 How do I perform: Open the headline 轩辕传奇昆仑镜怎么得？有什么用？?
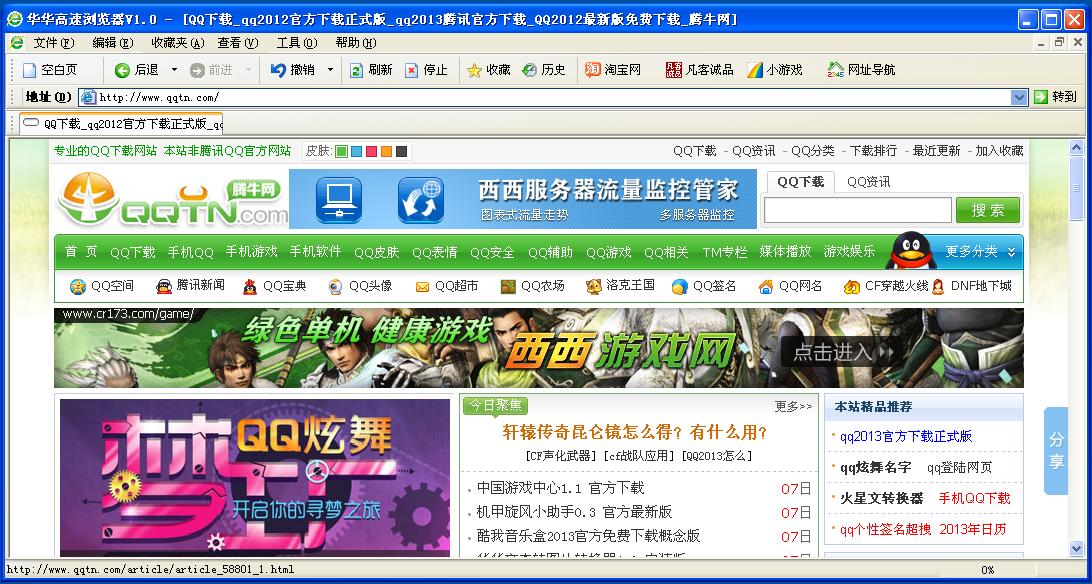[x=635, y=432]
